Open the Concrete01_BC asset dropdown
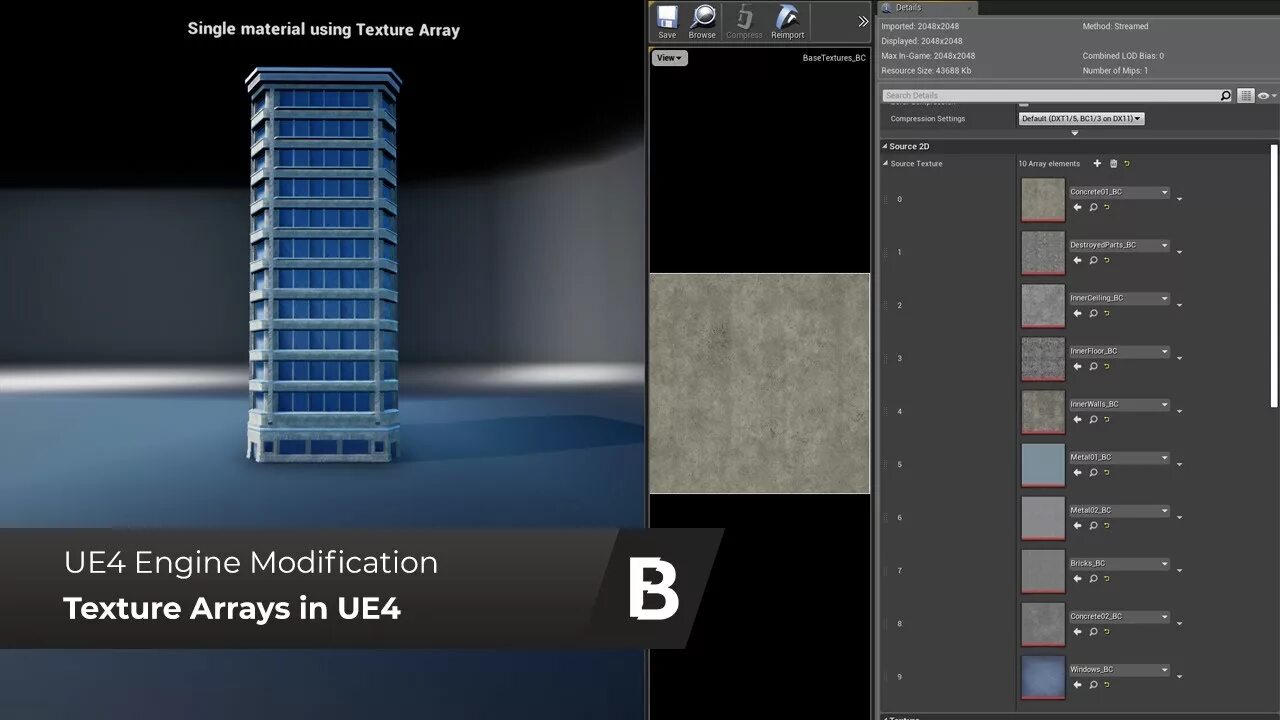 click(1119, 192)
